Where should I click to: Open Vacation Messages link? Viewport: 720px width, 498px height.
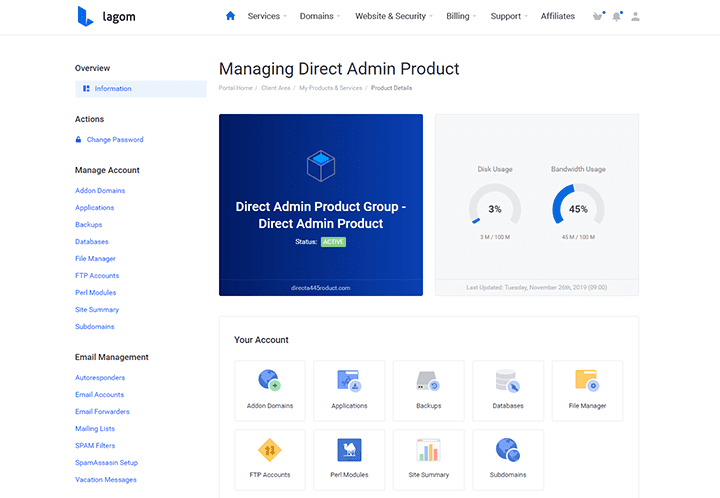click(106, 479)
